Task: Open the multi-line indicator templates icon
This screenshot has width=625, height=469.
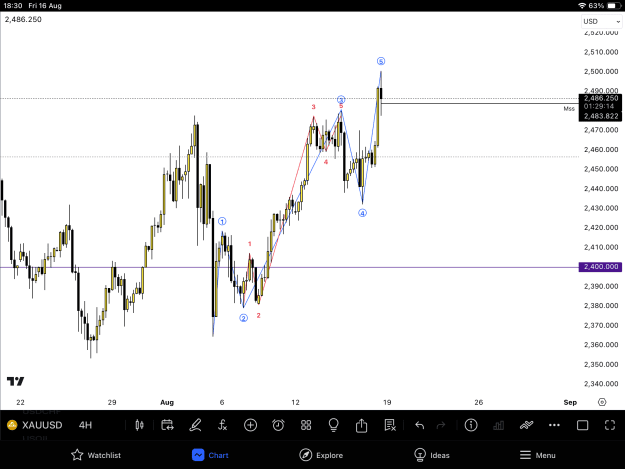Action: pos(526,425)
